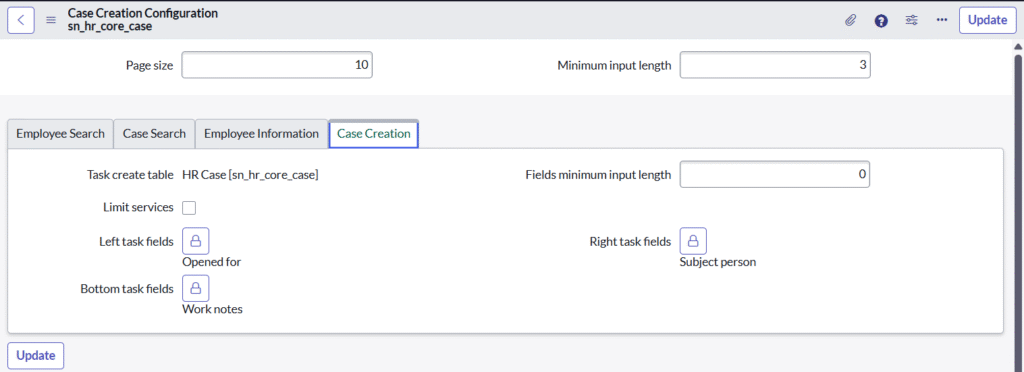Unlock the Bottom task fields lock
The height and width of the screenshot is (372, 1024).
coord(195,288)
